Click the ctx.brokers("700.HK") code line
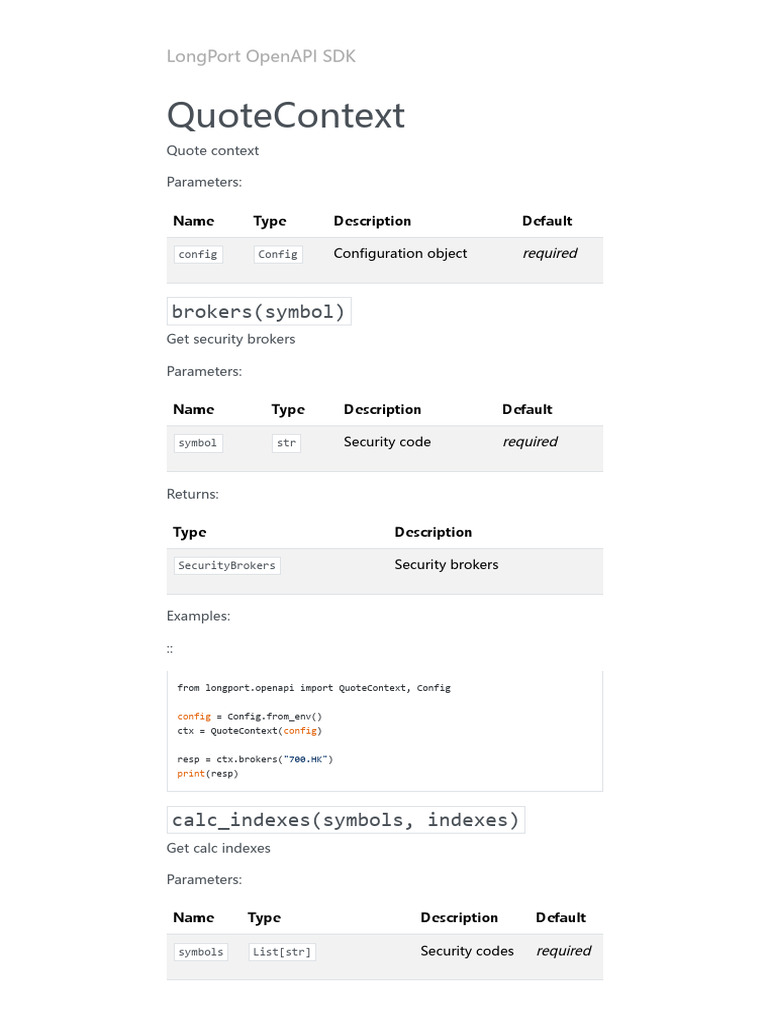The height and width of the screenshot is (1024, 768). (x=255, y=759)
